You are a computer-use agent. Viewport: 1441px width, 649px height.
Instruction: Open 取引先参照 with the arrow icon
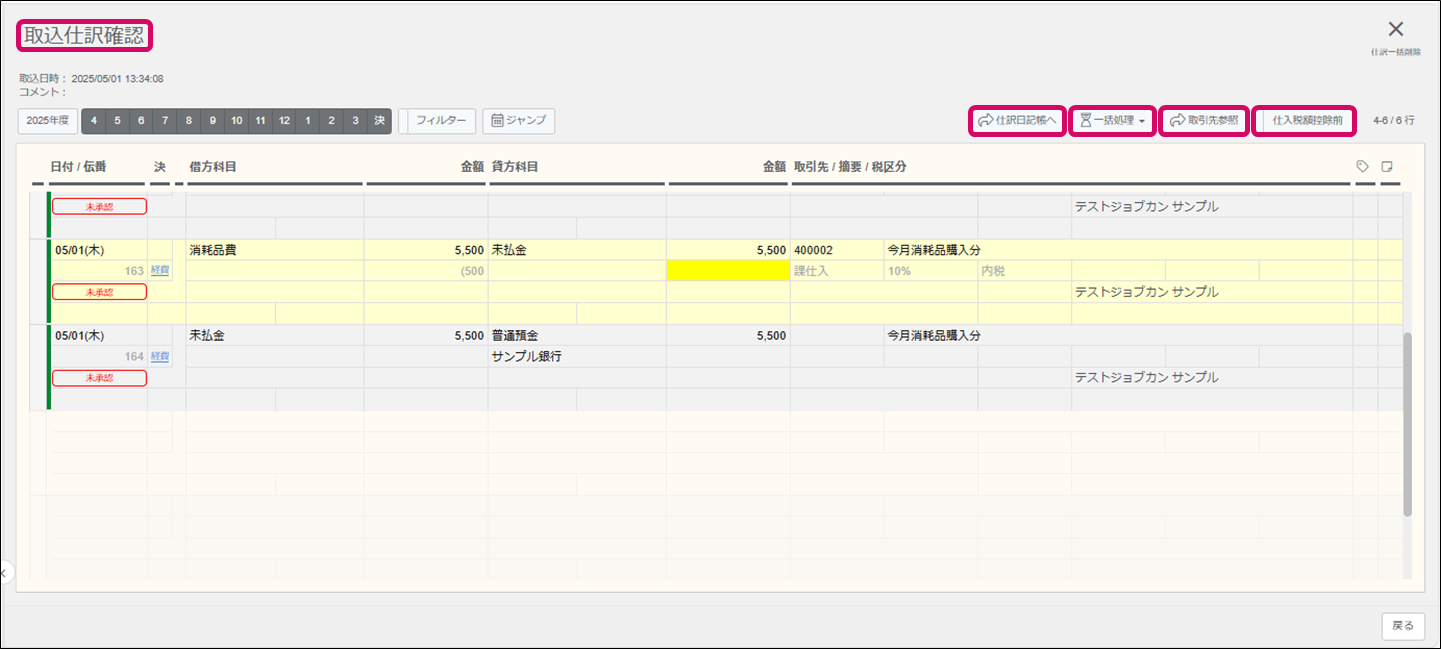pos(1204,121)
